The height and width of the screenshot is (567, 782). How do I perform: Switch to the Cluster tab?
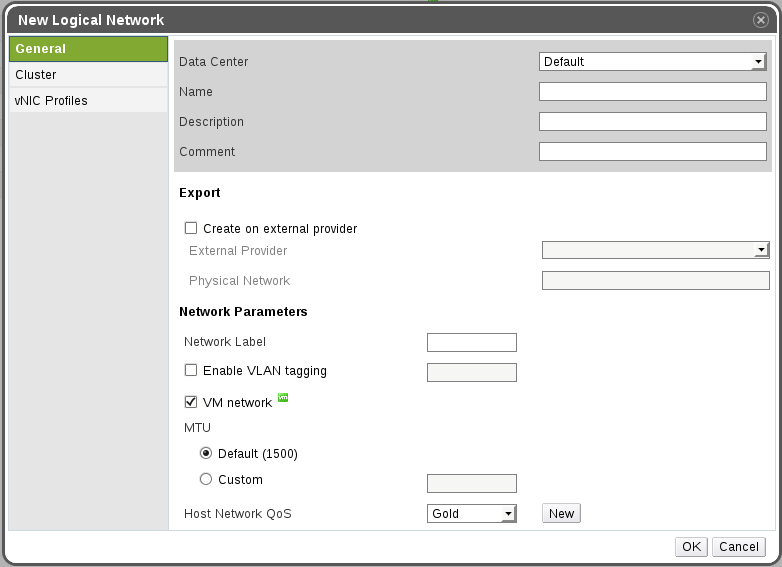point(88,75)
